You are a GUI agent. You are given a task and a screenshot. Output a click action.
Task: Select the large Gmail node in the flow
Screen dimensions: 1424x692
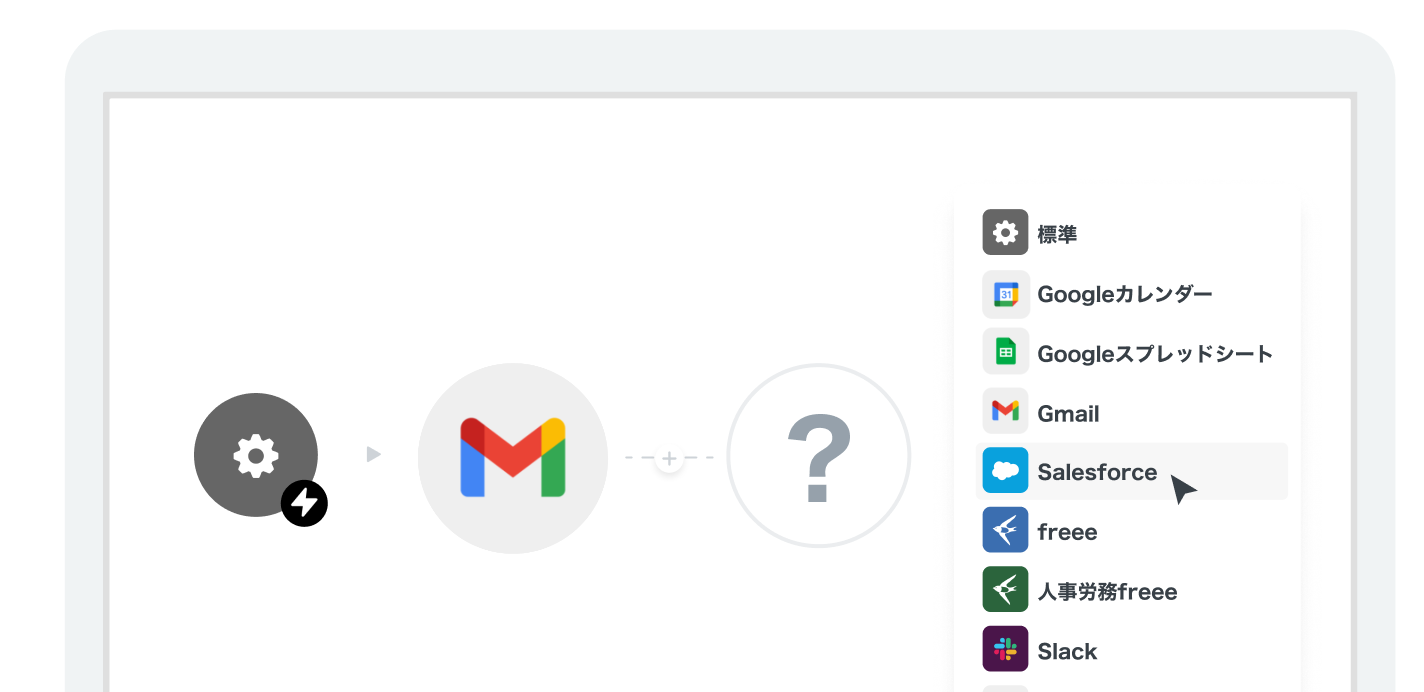click(512, 458)
